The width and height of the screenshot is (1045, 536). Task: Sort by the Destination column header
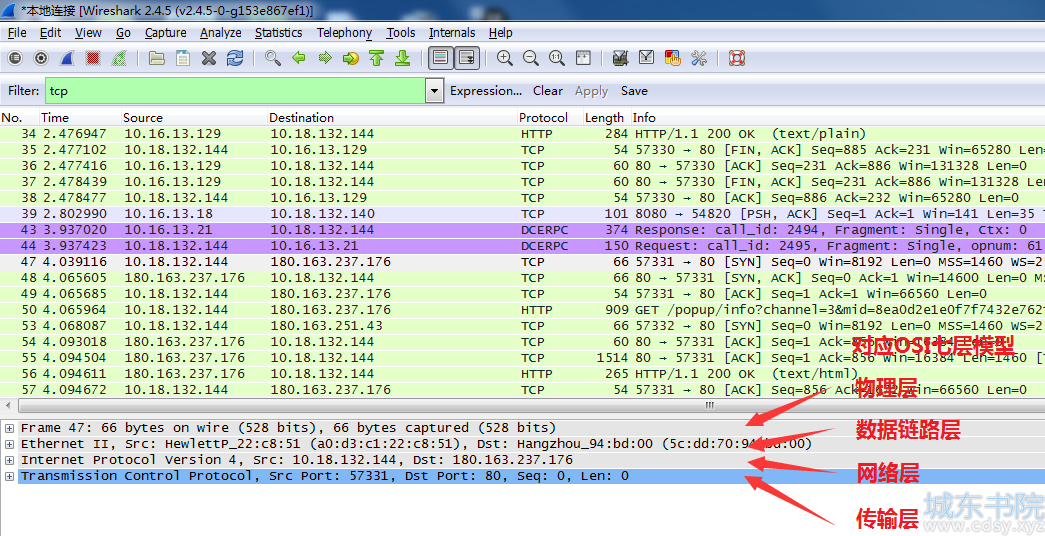click(392, 117)
